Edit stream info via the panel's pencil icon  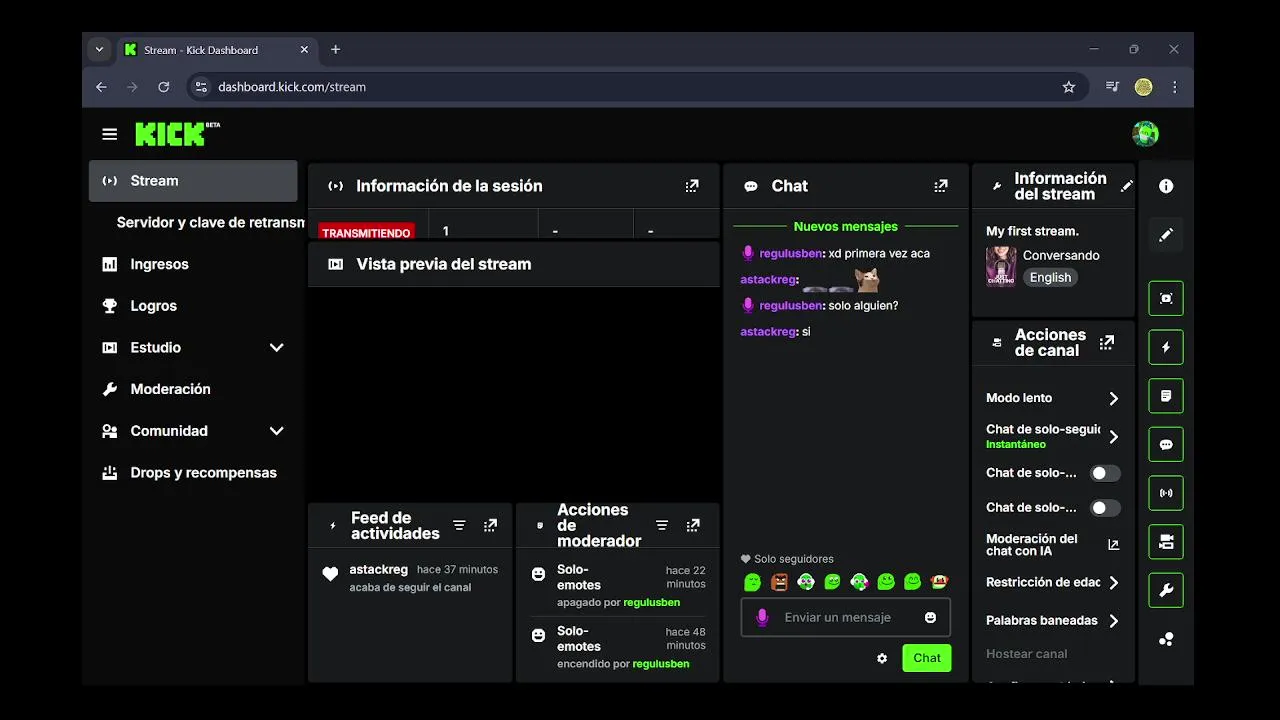coord(1127,186)
